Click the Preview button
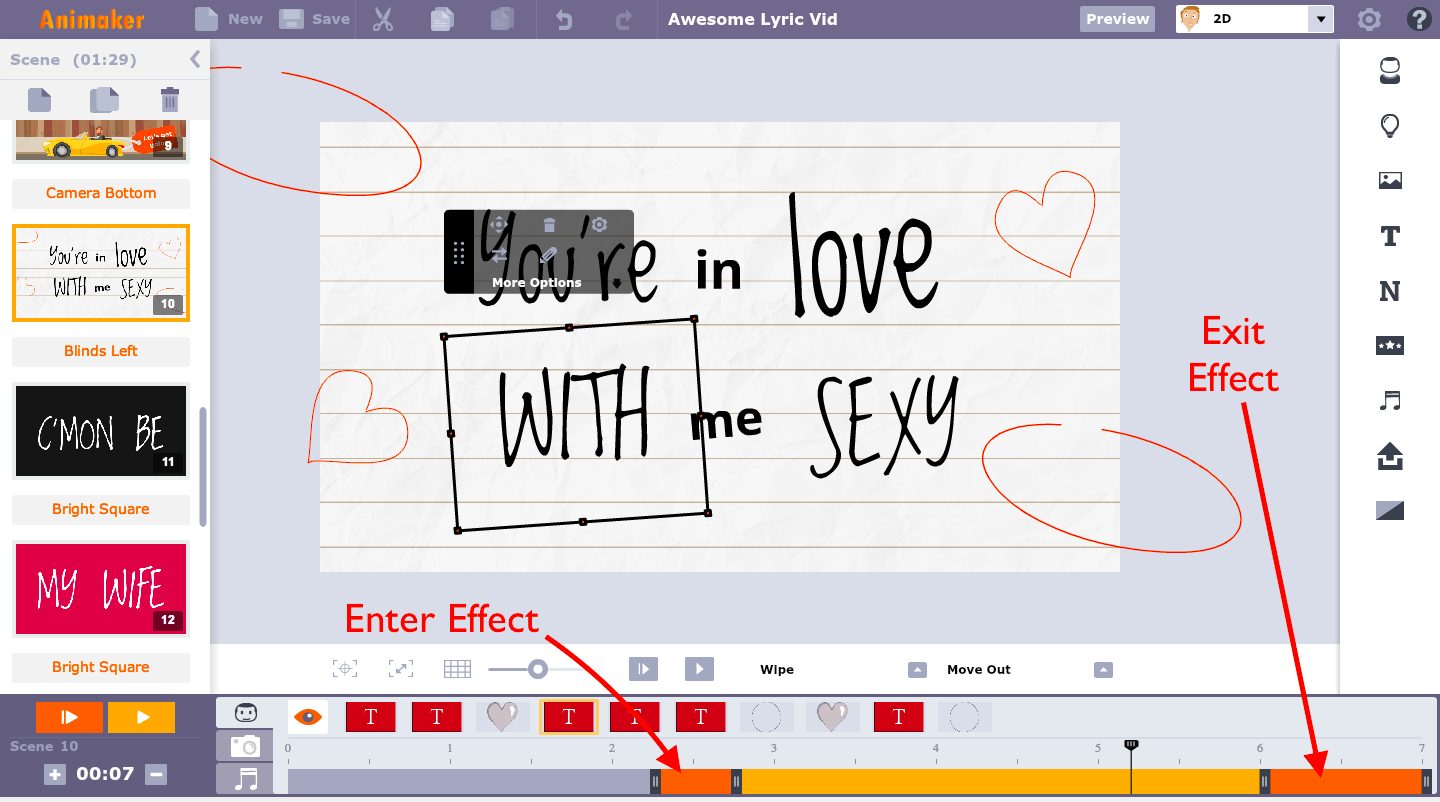The height and width of the screenshot is (802, 1440). click(x=1118, y=19)
